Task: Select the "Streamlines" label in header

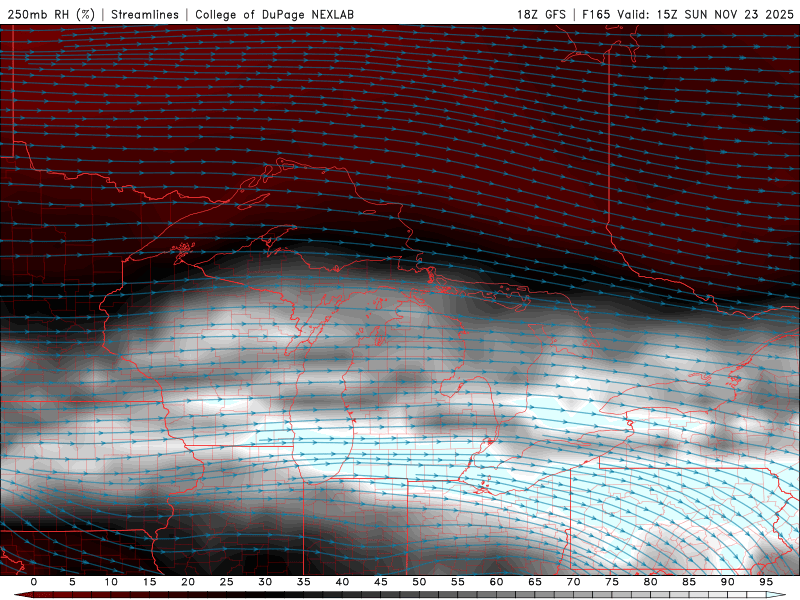Action: click(145, 14)
